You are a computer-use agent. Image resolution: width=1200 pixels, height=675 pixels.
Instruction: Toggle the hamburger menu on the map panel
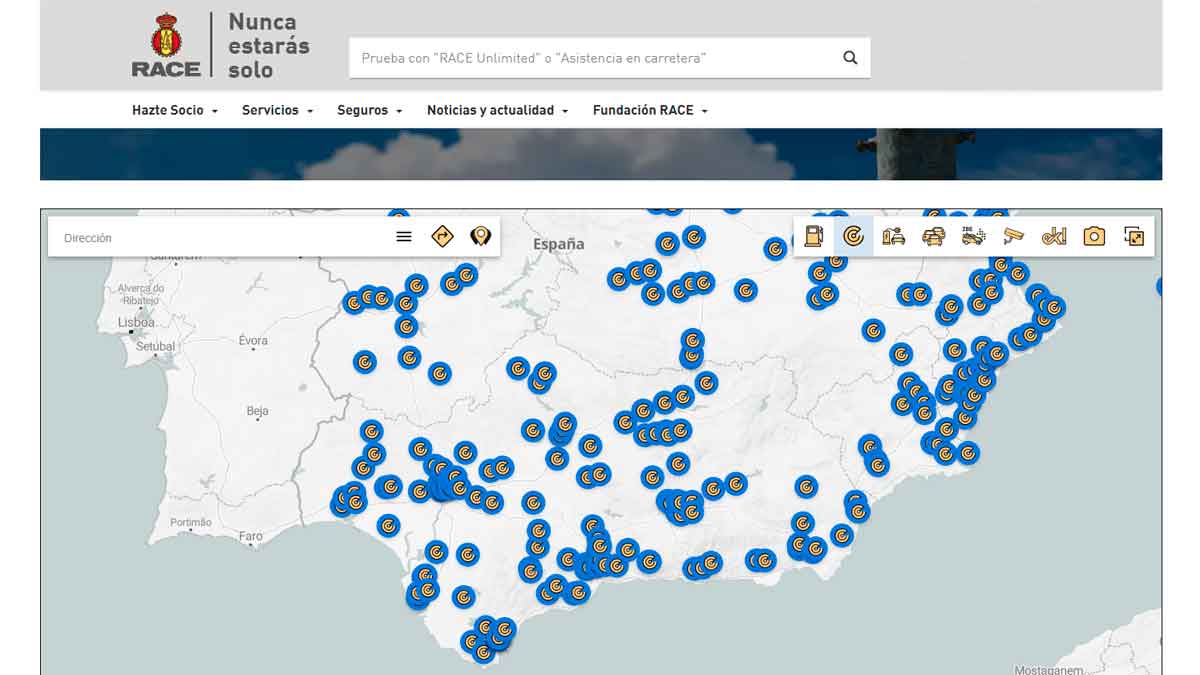click(x=404, y=236)
